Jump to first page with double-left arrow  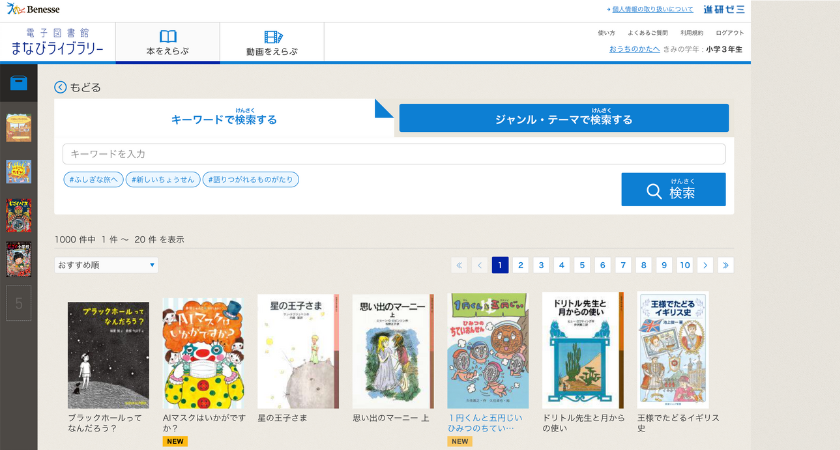click(x=459, y=265)
